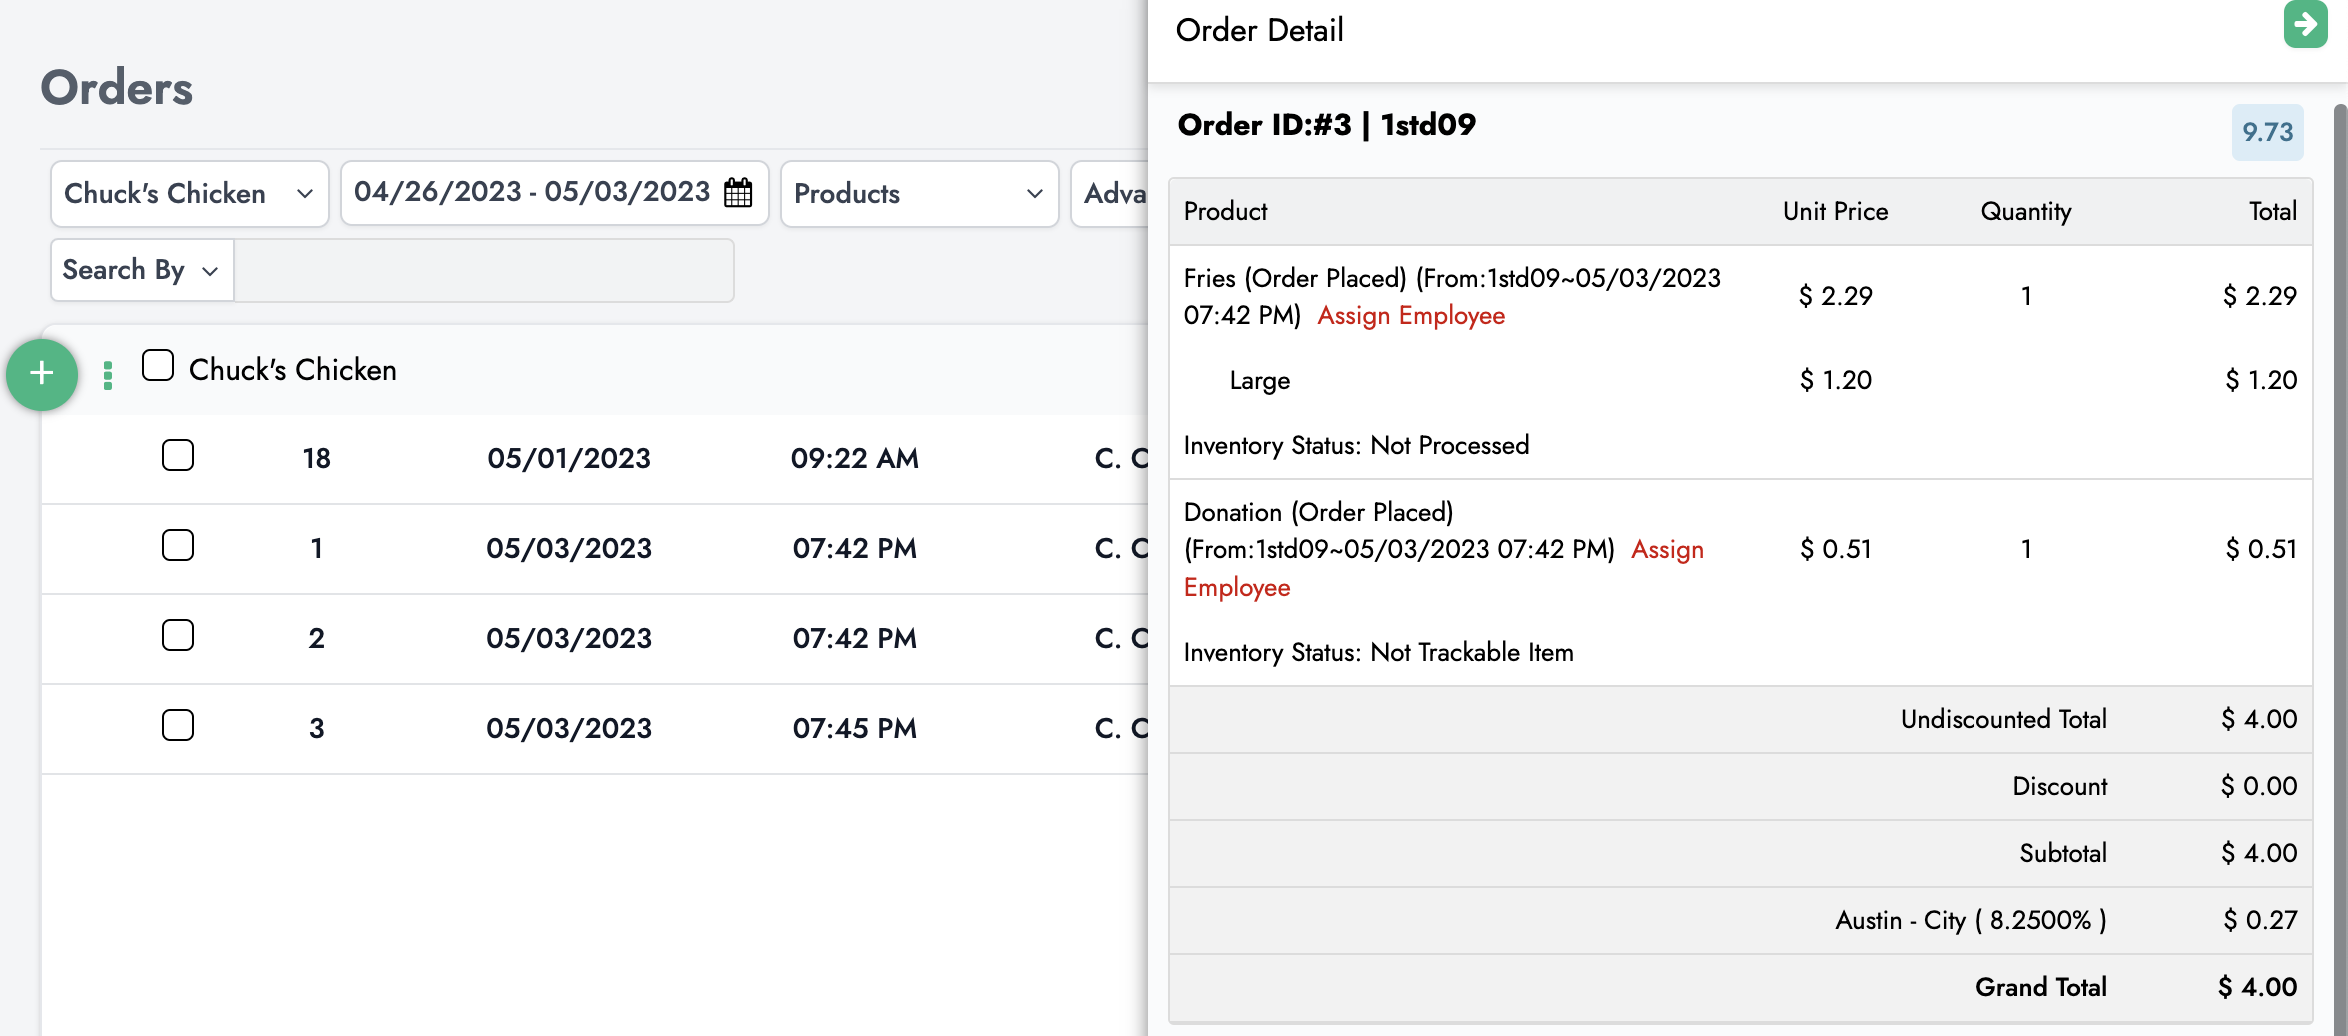Screen dimensions: 2348x1036
Task: Open the calendar date picker icon
Action: 738,192
